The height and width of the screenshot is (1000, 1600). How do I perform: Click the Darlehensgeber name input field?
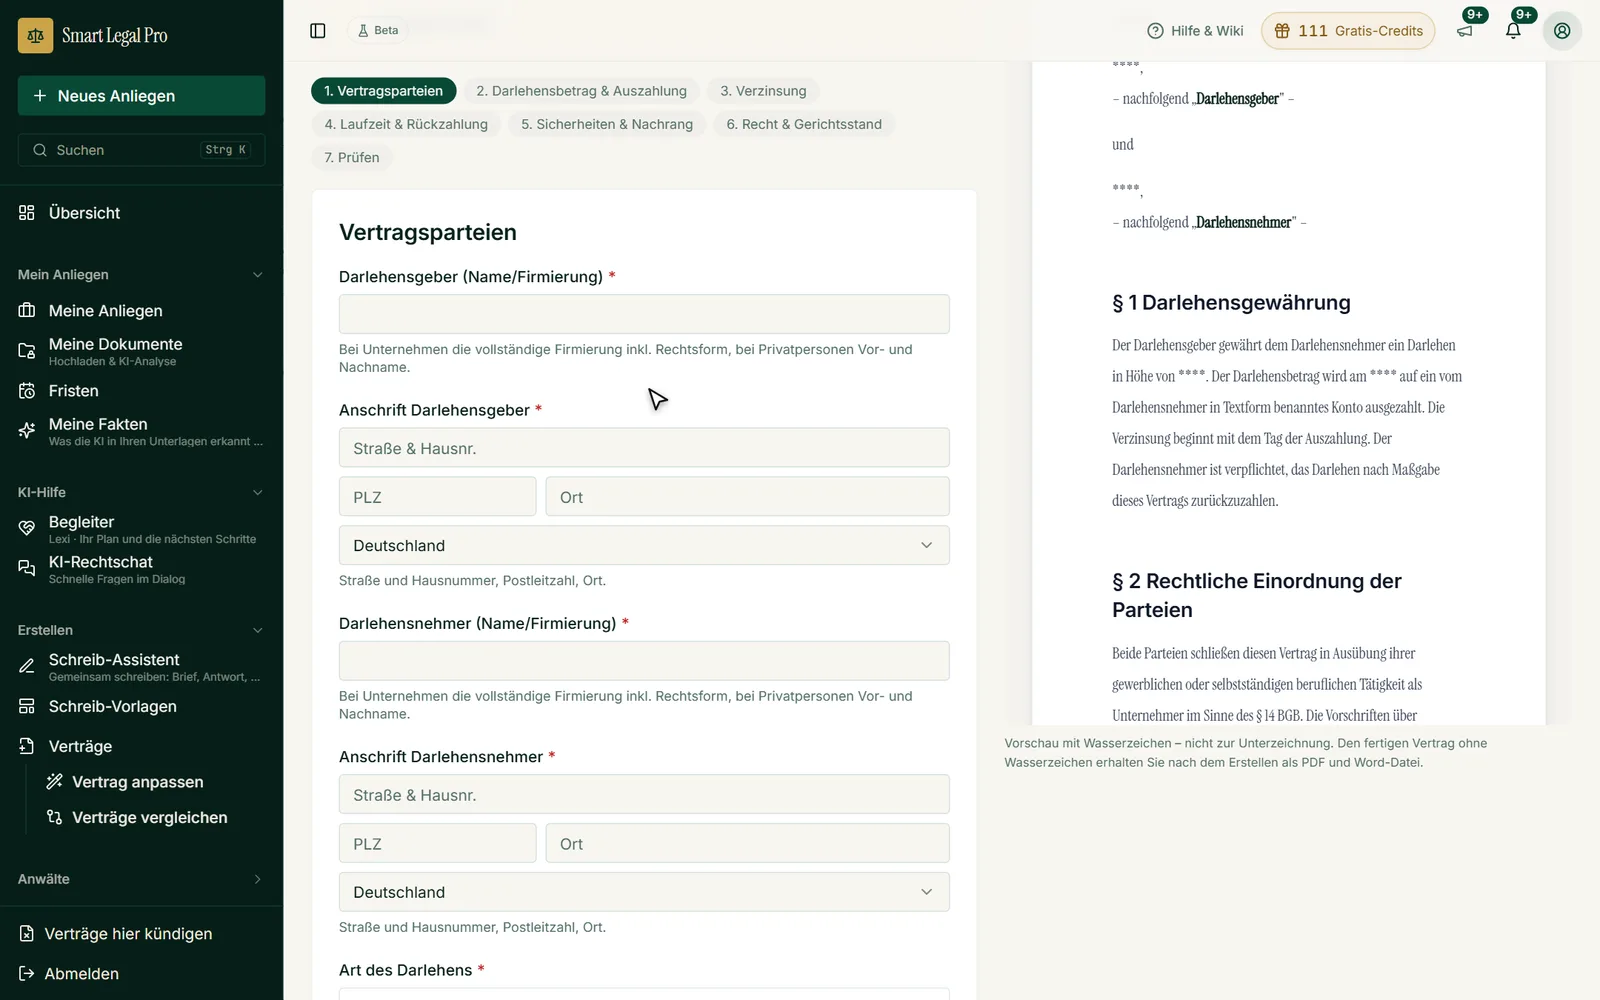click(644, 314)
